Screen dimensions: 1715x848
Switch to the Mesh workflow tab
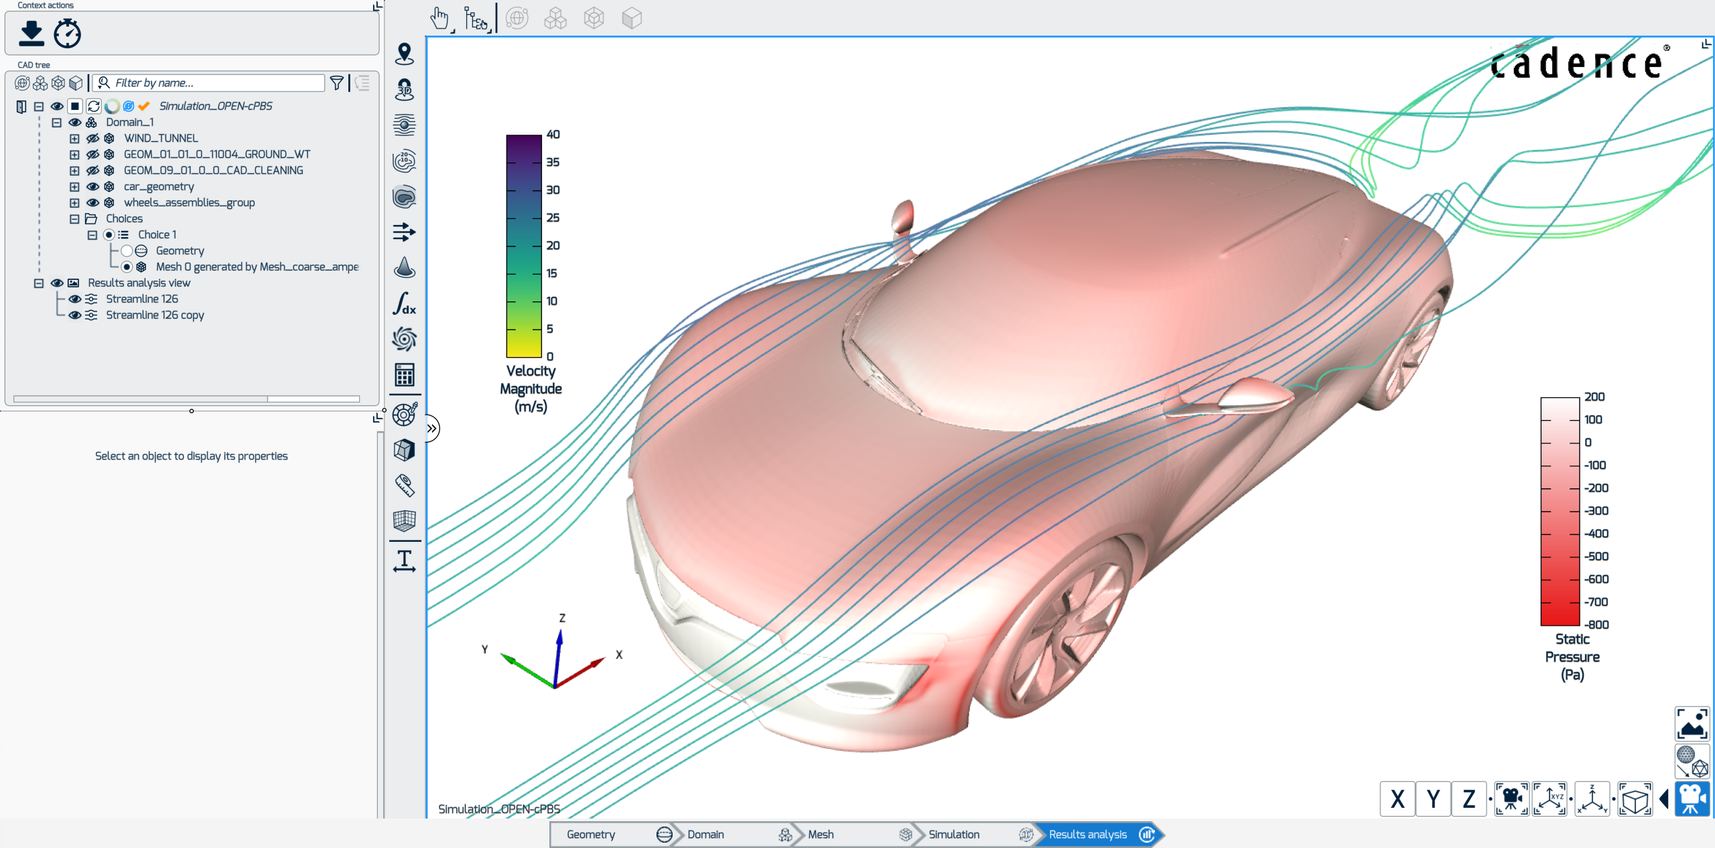coord(821,834)
